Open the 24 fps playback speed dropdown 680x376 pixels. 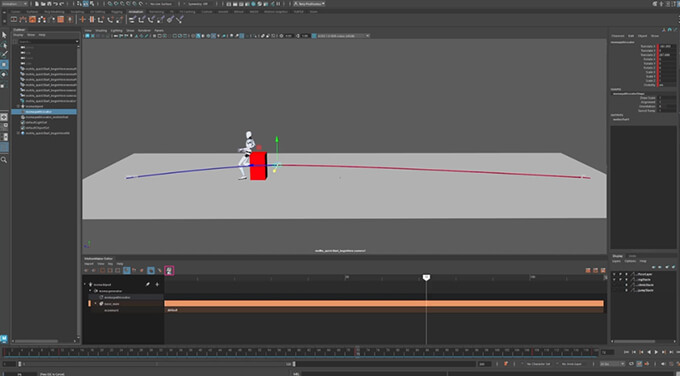tap(612, 364)
